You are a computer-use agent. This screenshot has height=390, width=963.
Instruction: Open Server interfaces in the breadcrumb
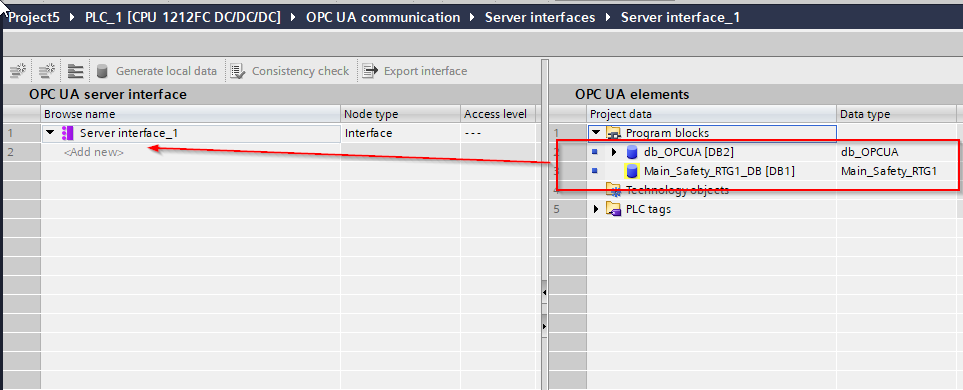click(540, 17)
